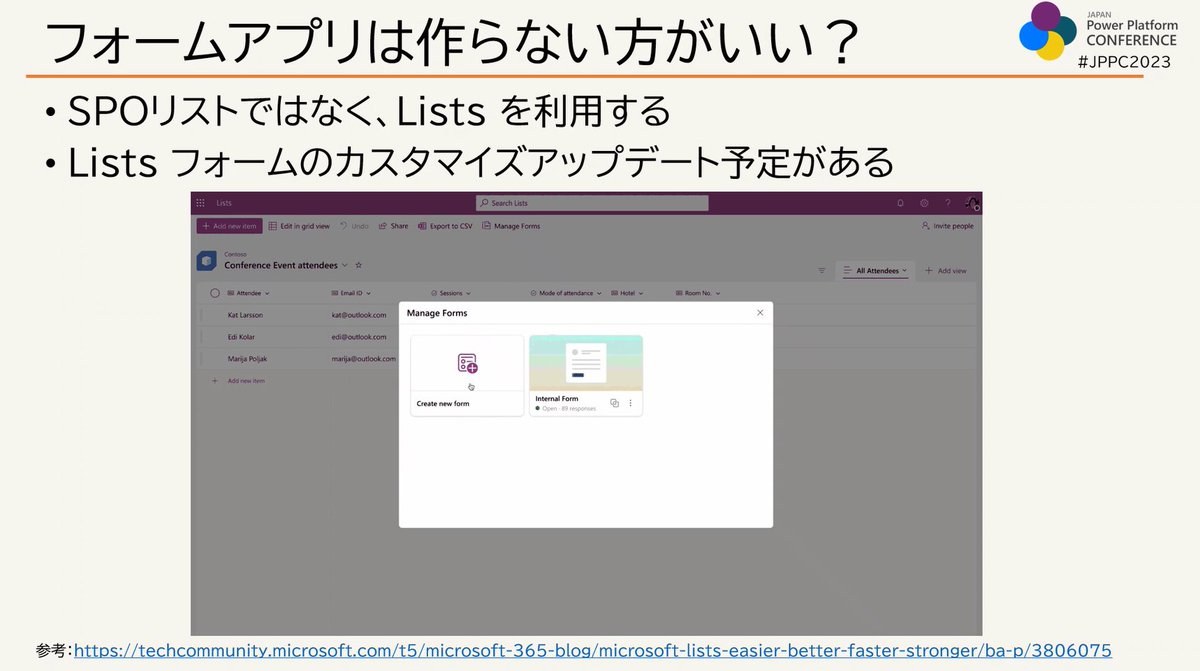Click Manage Forms in the toolbar
The width and height of the screenshot is (1200, 671).
coord(511,226)
